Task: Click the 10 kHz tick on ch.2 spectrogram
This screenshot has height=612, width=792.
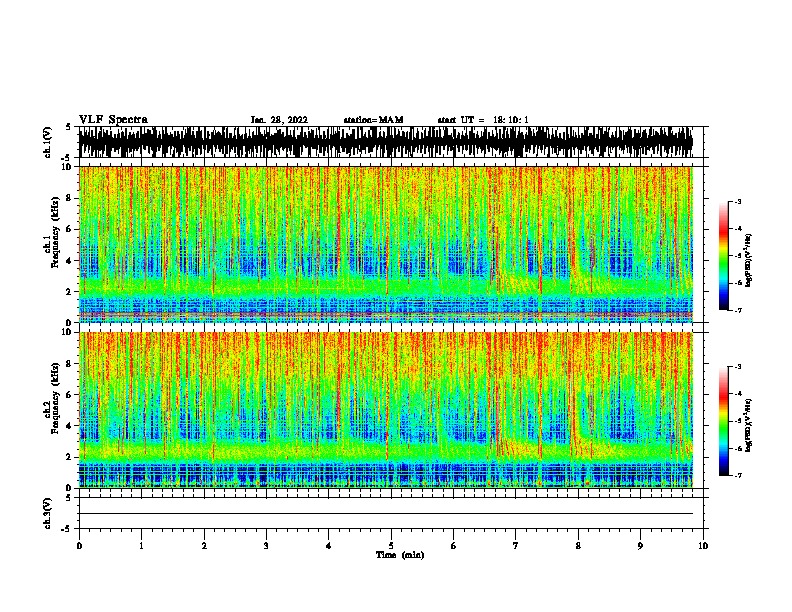Action: coord(67,332)
